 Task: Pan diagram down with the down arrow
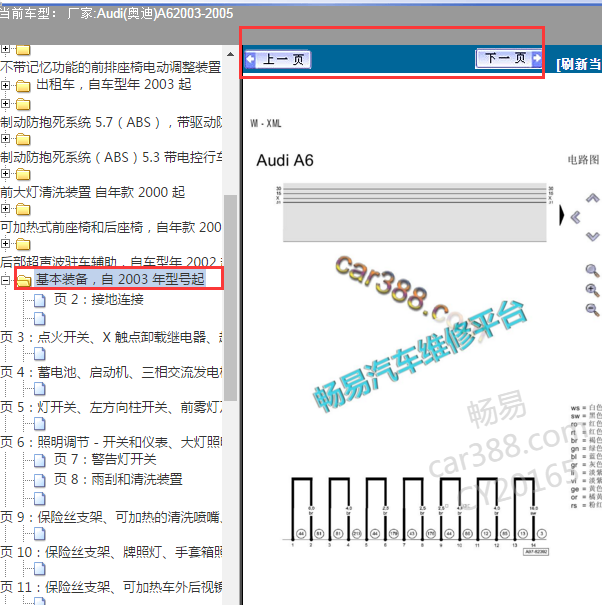(x=592, y=236)
